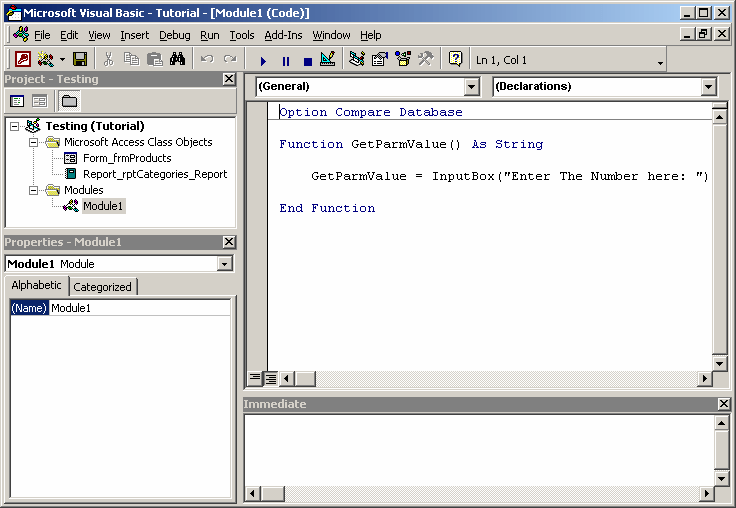The image size is (736, 508).
Task: Click the Visual Basic Help question icon
Action: point(455,60)
